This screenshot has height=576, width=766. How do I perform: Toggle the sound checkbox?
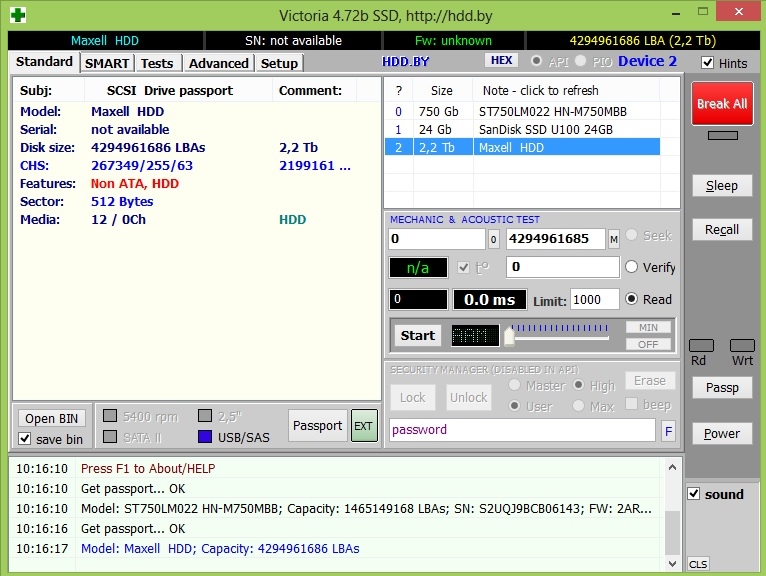coord(694,493)
